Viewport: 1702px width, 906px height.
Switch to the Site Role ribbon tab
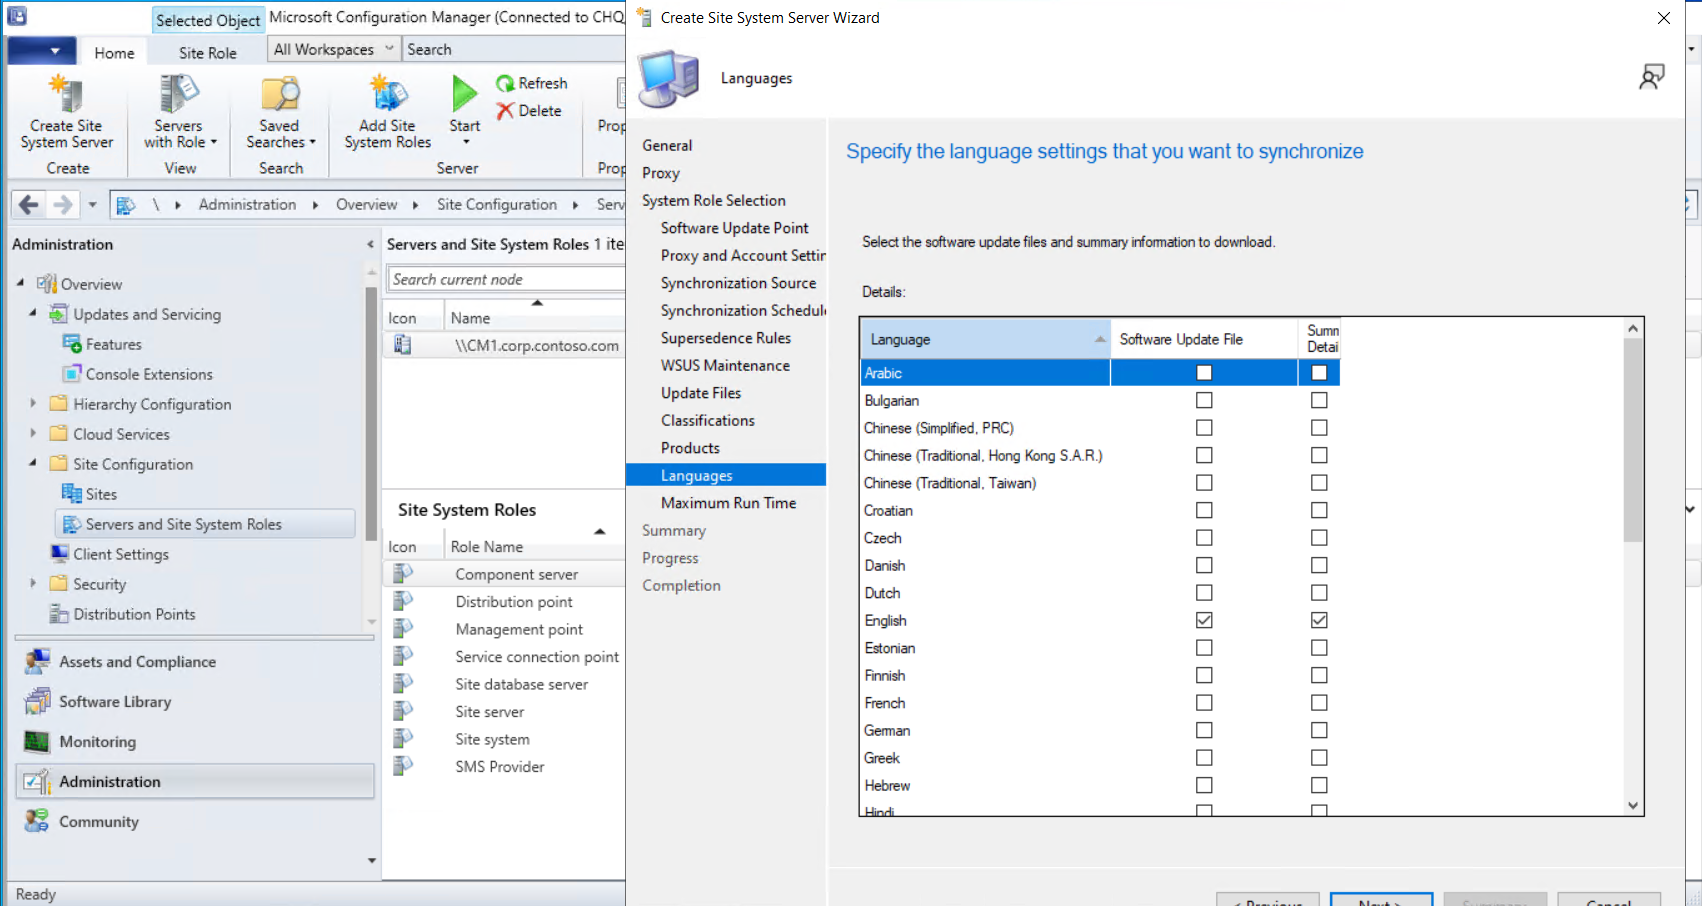click(x=208, y=53)
